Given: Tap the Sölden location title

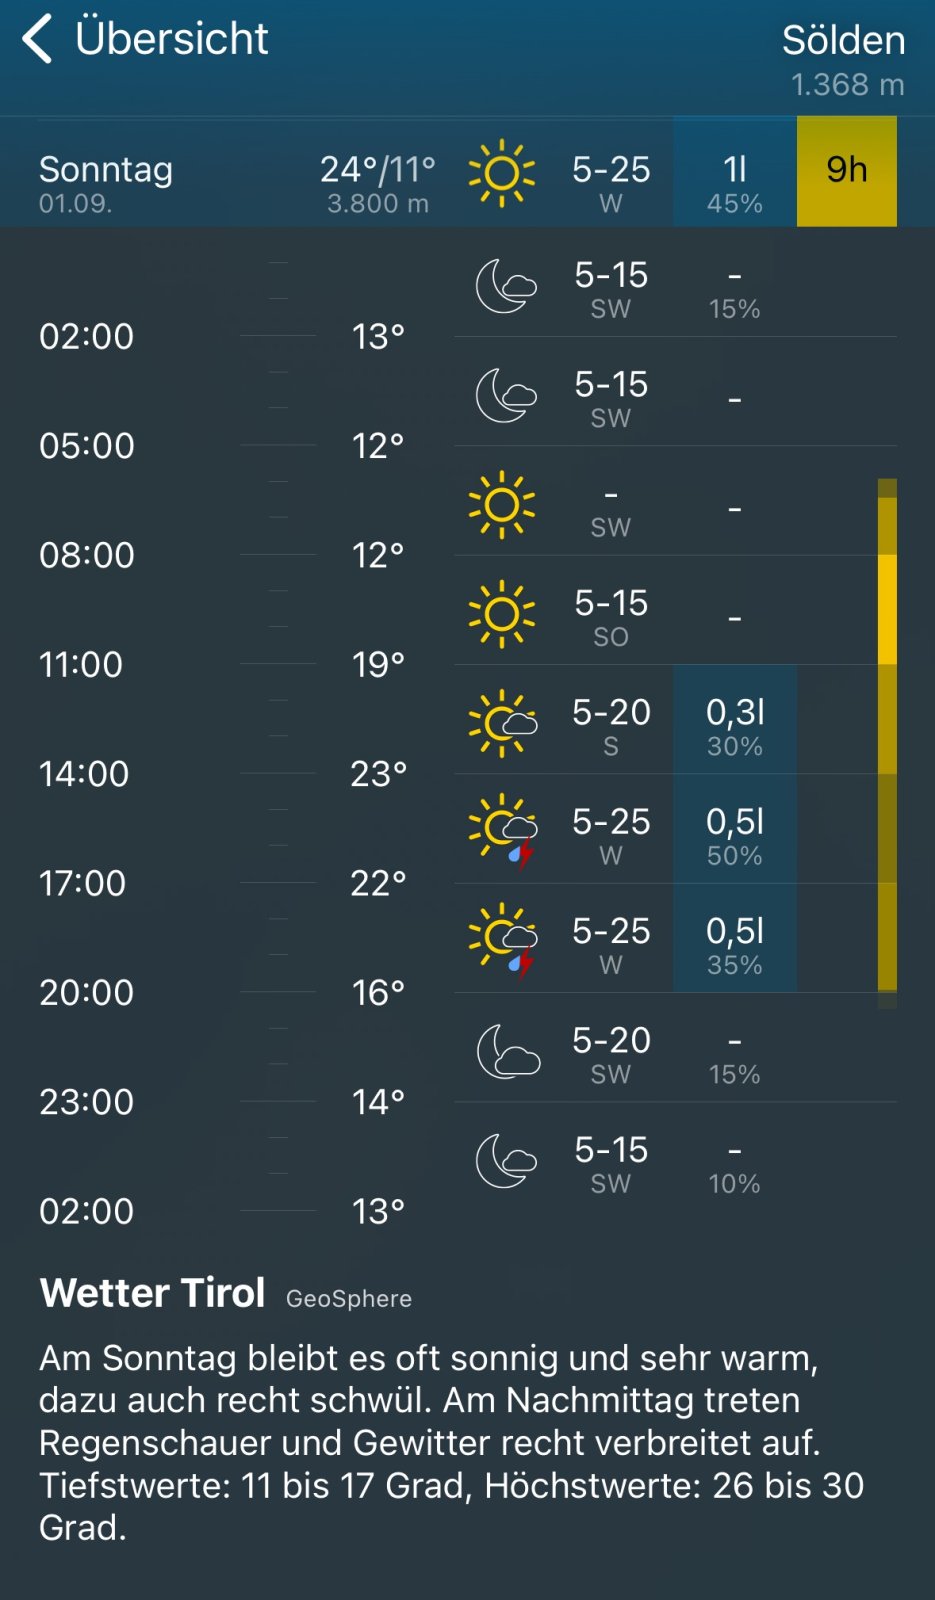Looking at the screenshot, I should [843, 41].
